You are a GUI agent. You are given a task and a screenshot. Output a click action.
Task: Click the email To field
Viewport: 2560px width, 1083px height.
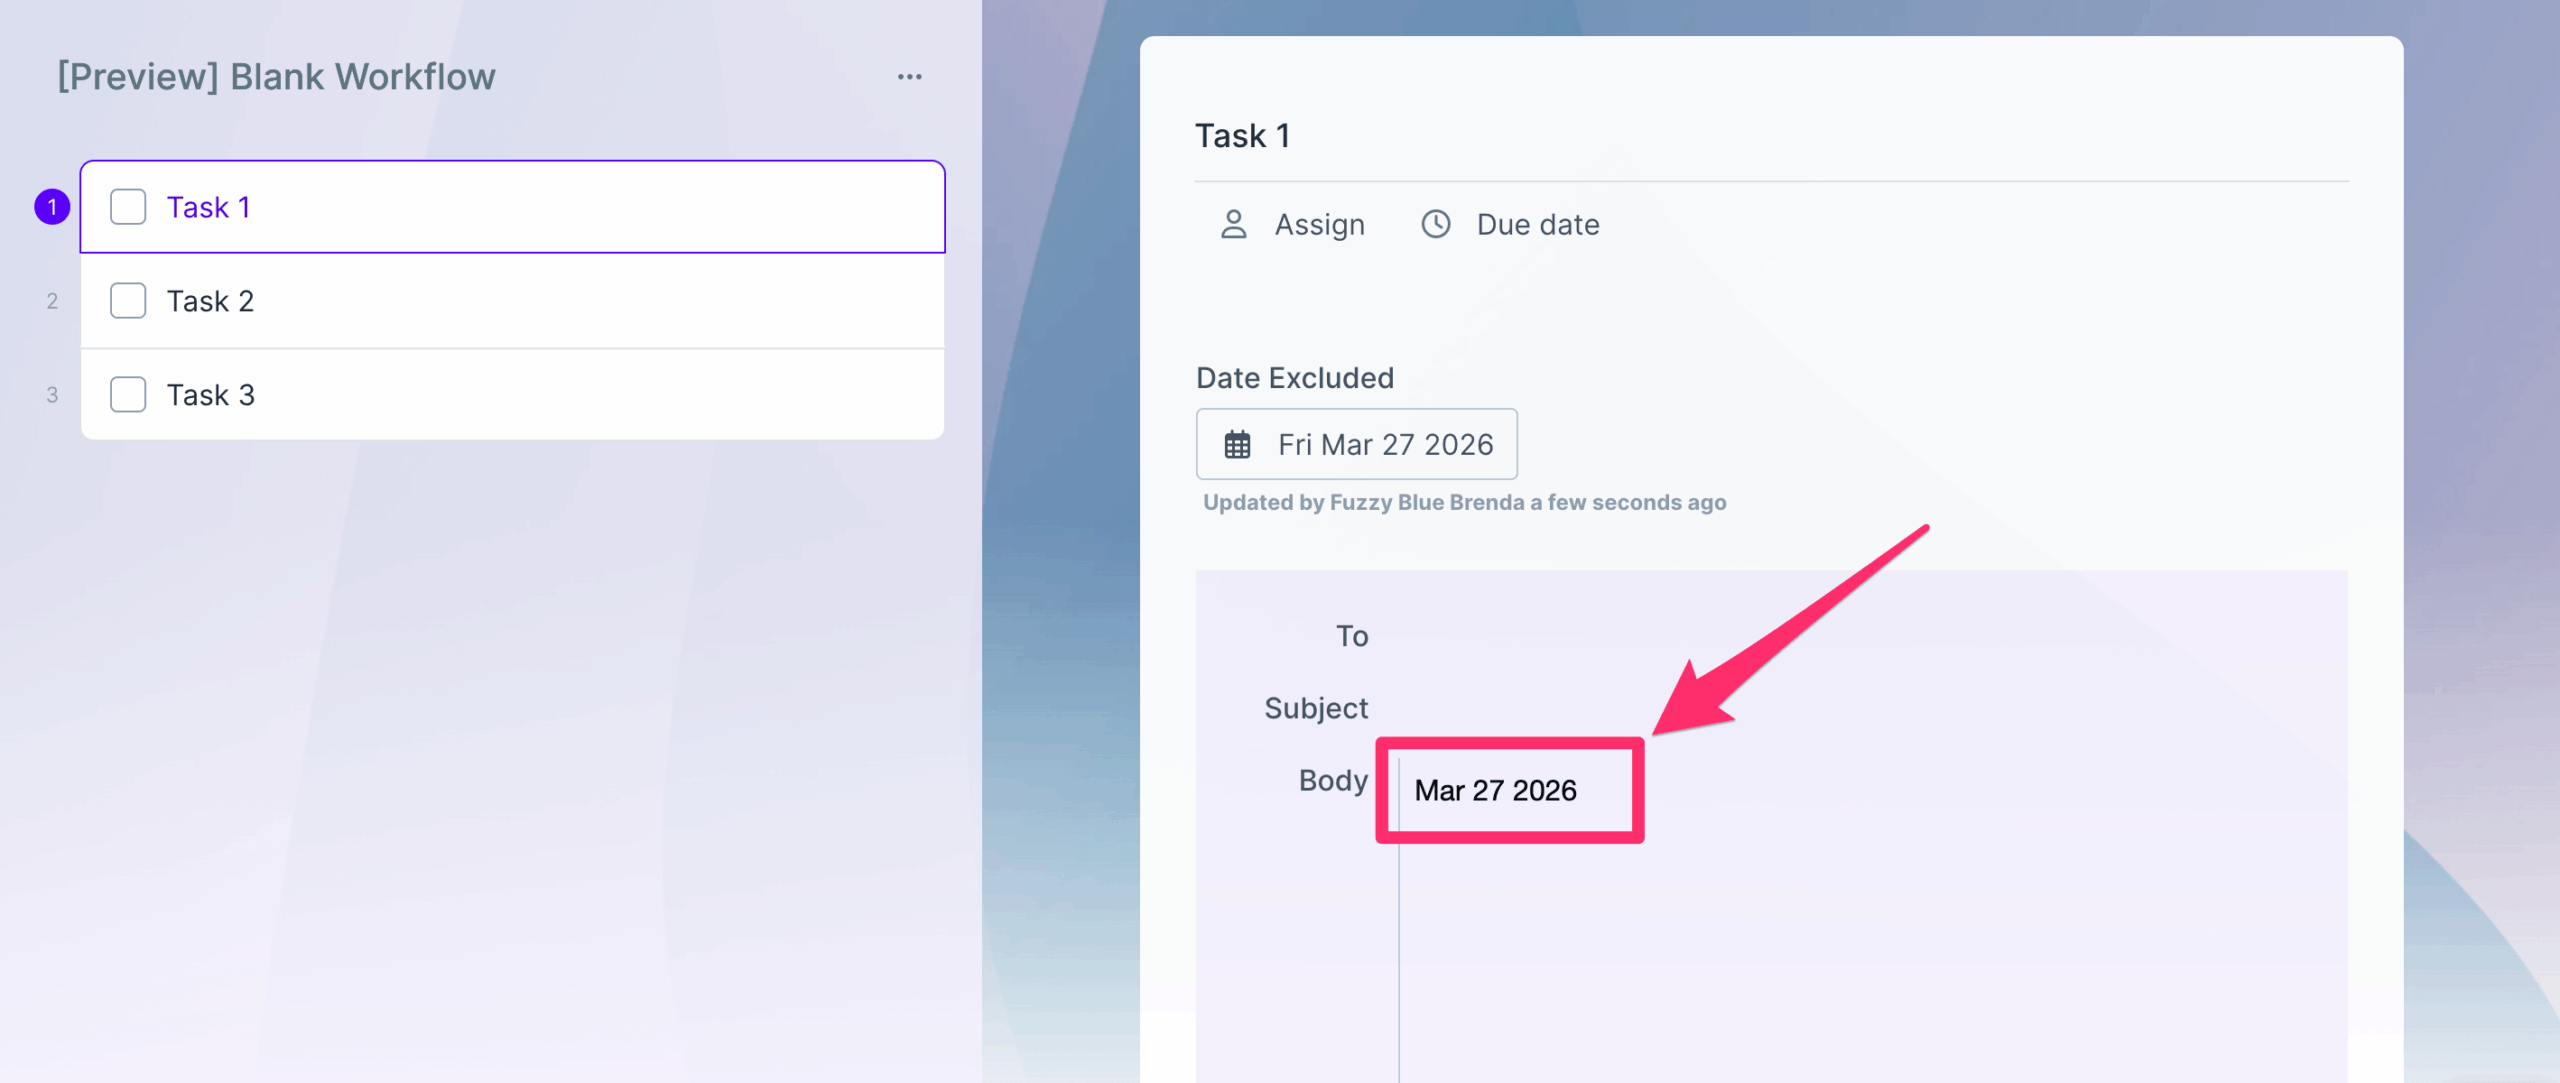click(x=1800, y=636)
